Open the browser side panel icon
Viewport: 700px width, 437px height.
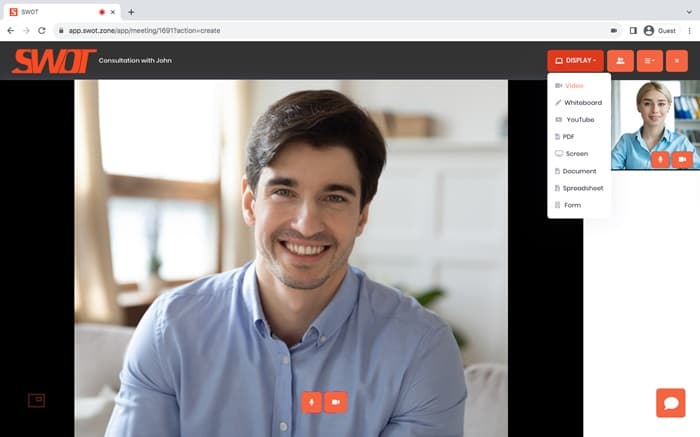tap(633, 31)
